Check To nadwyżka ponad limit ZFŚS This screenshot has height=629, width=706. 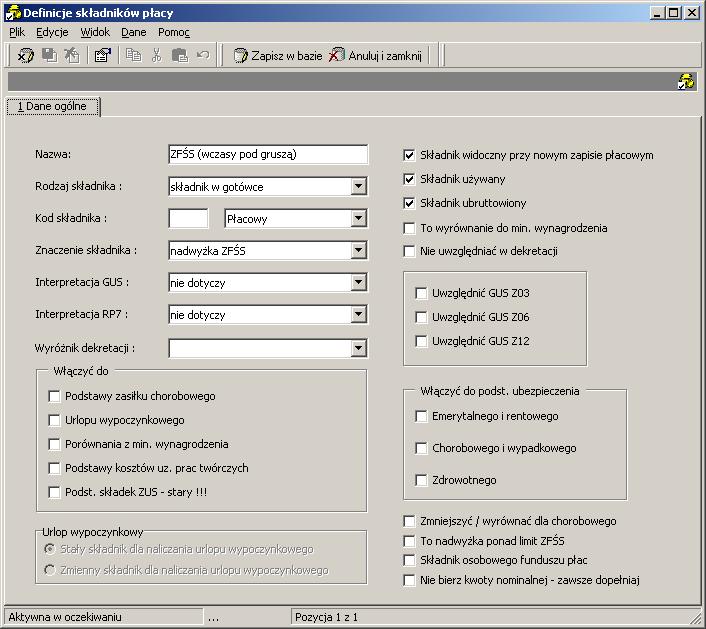pos(409,541)
